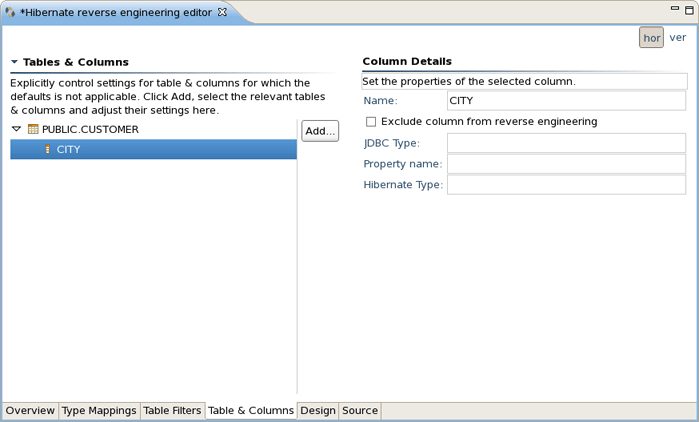Viewport: 699px width, 422px height.
Task: Collapse the PUBLIC.CUSTOMER tree node
Action: [17, 129]
